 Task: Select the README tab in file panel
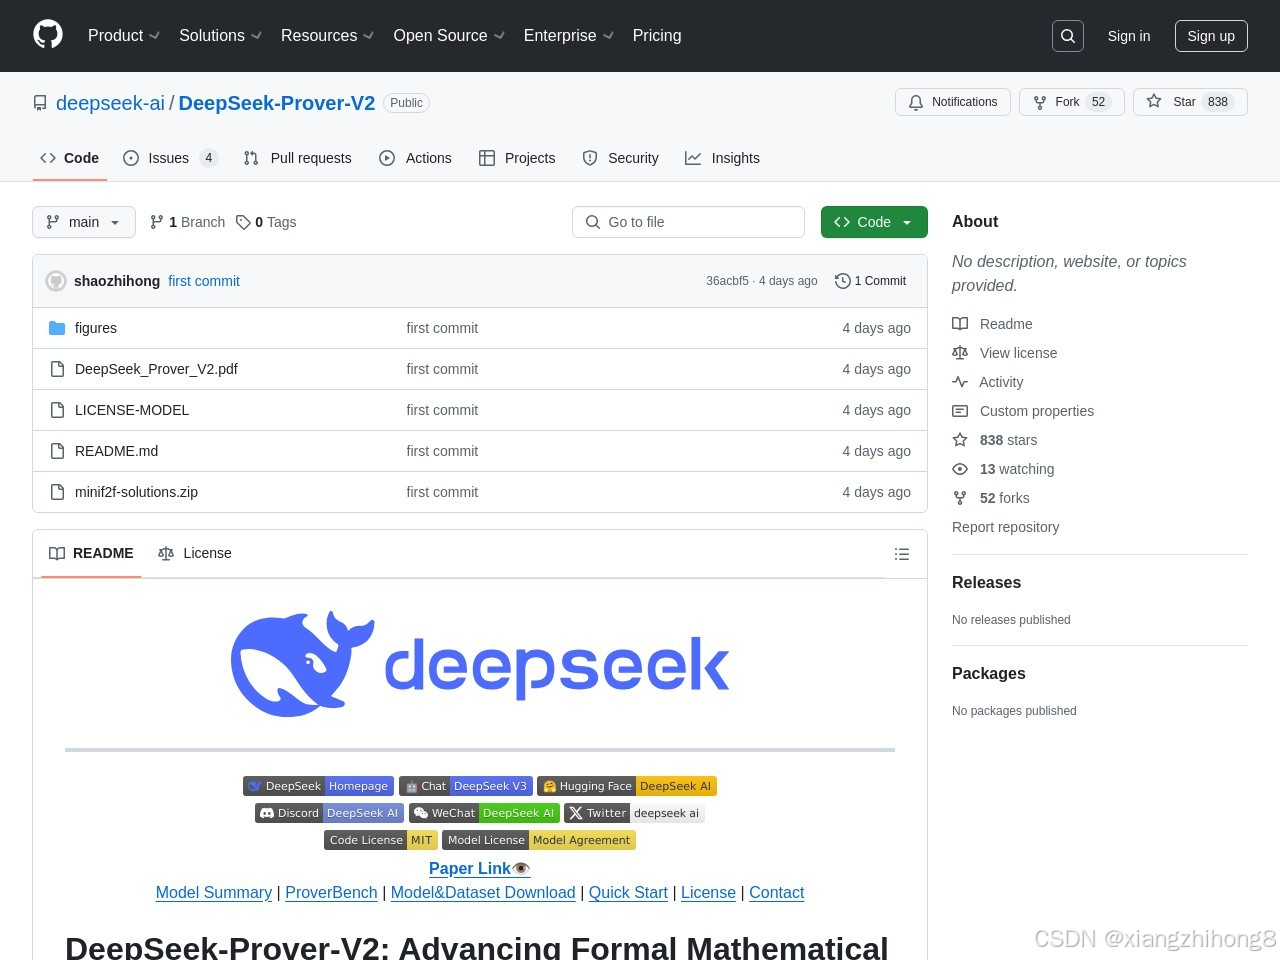coord(91,553)
